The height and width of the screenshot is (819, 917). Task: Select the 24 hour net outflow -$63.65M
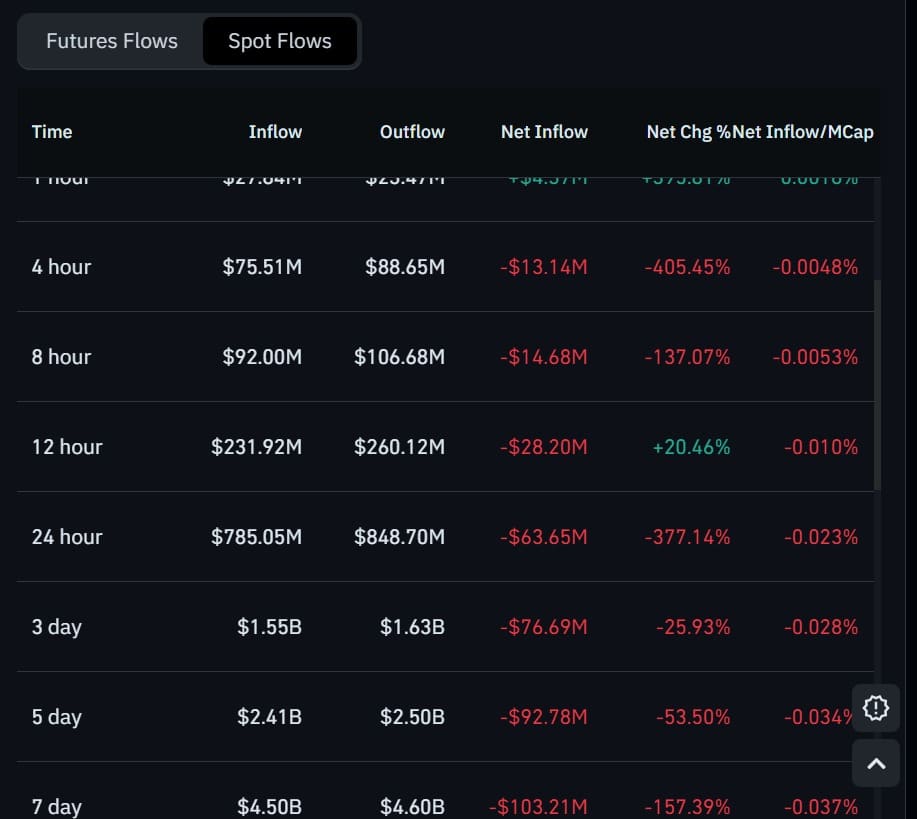[544, 537]
